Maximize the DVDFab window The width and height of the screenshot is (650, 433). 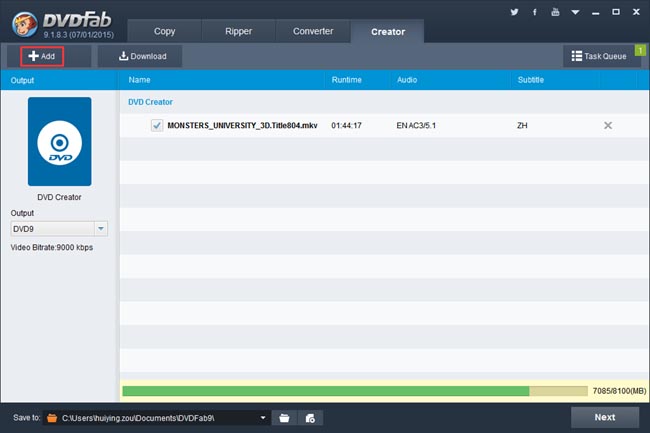coord(616,12)
